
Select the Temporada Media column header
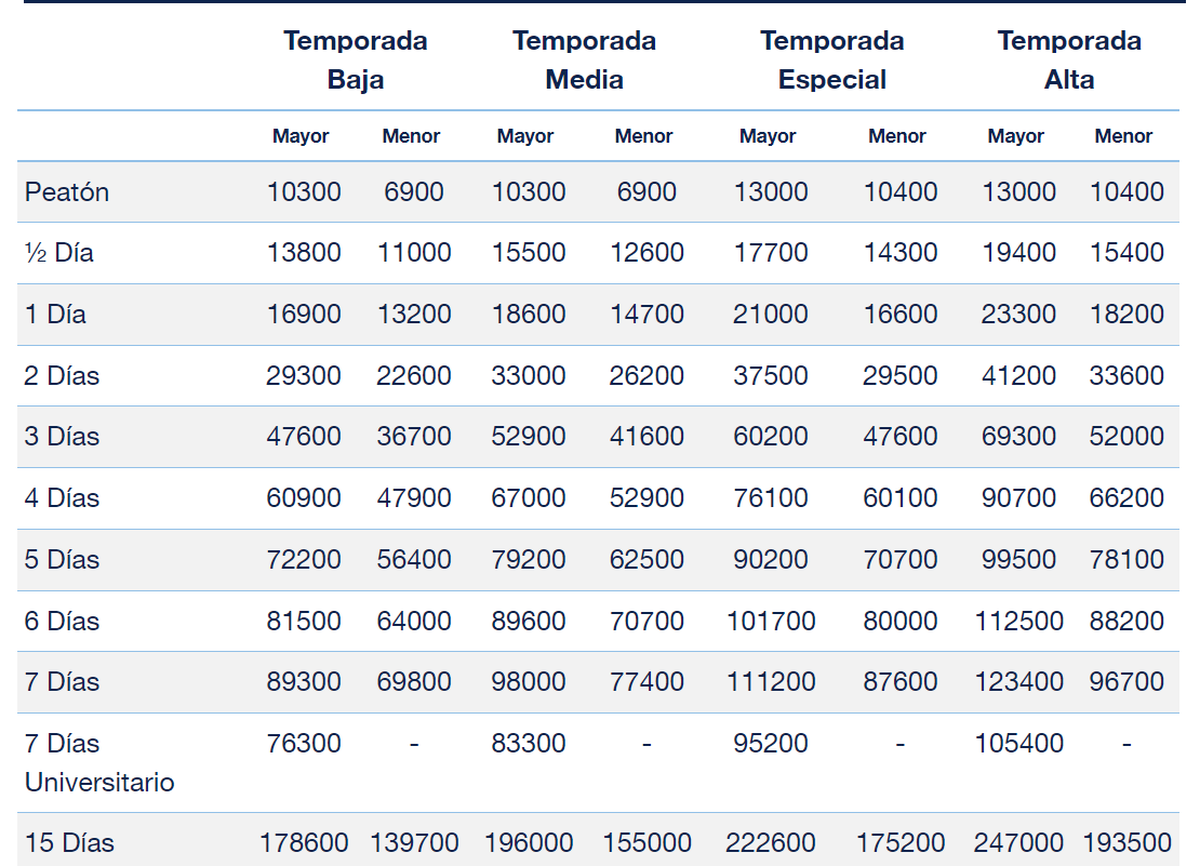click(x=584, y=60)
